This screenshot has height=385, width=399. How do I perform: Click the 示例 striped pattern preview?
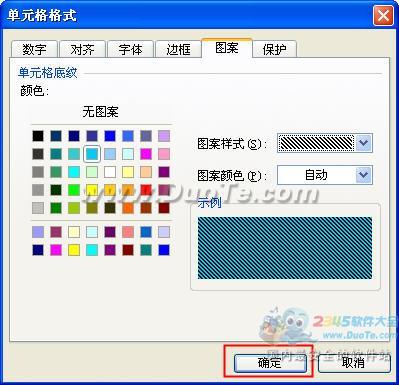coord(285,248)
